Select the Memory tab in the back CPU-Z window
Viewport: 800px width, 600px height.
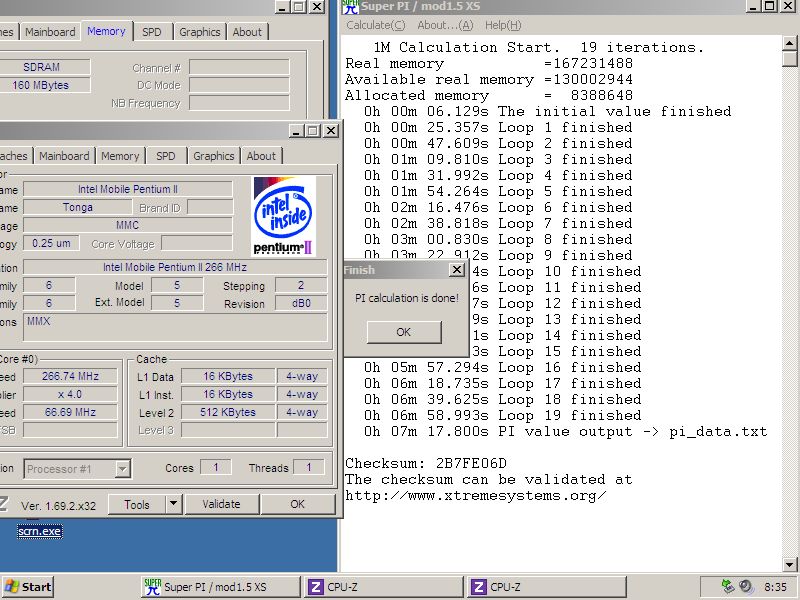pyautogui.click(x=106, y=31)
